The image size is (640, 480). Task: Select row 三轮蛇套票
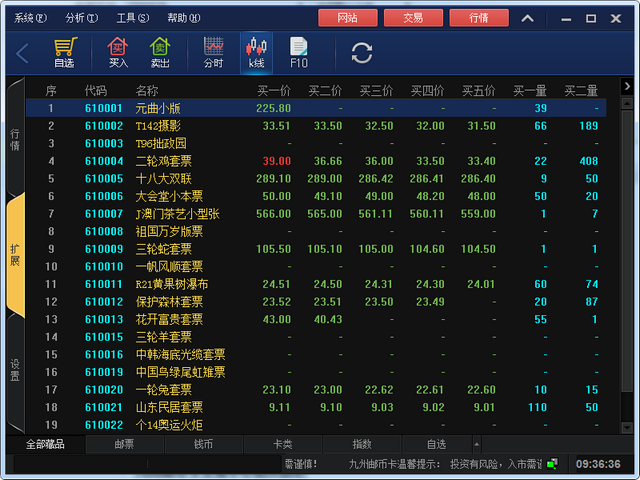316,249
